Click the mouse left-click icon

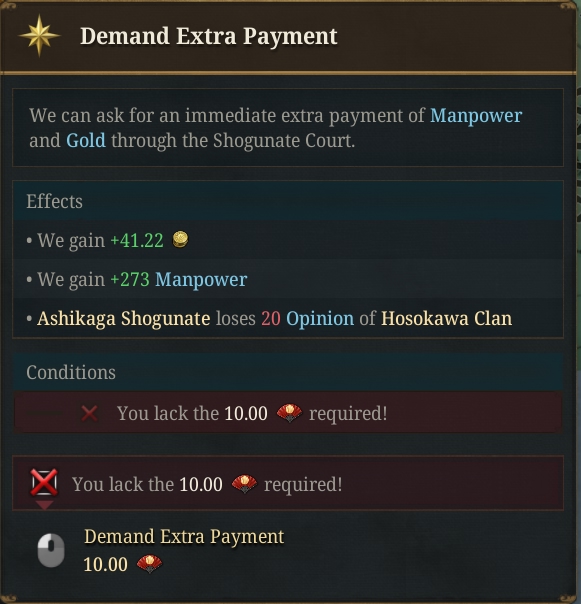(51, 550)
